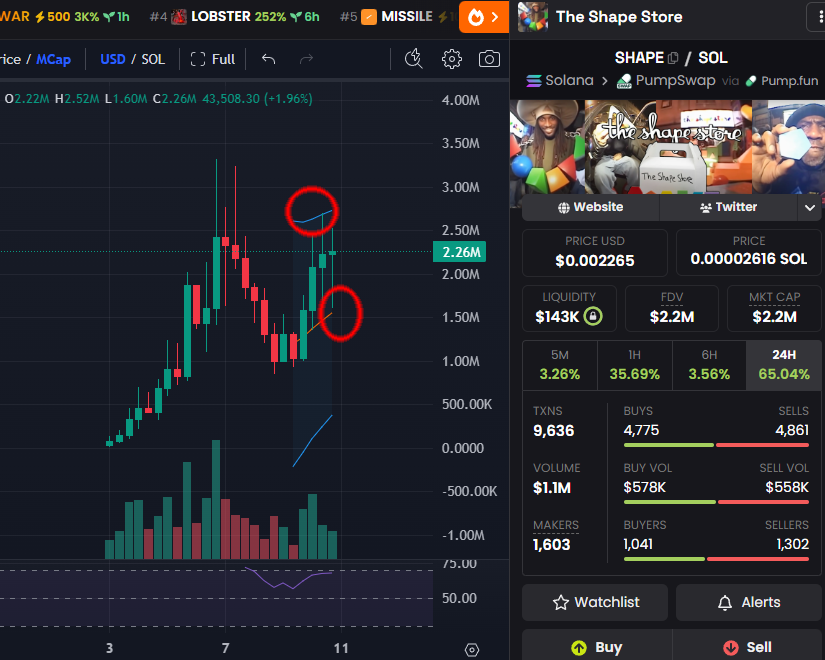Switch chart to MCap mode
The width and height of the screenshot is (825, 660).
pos(53,59)
